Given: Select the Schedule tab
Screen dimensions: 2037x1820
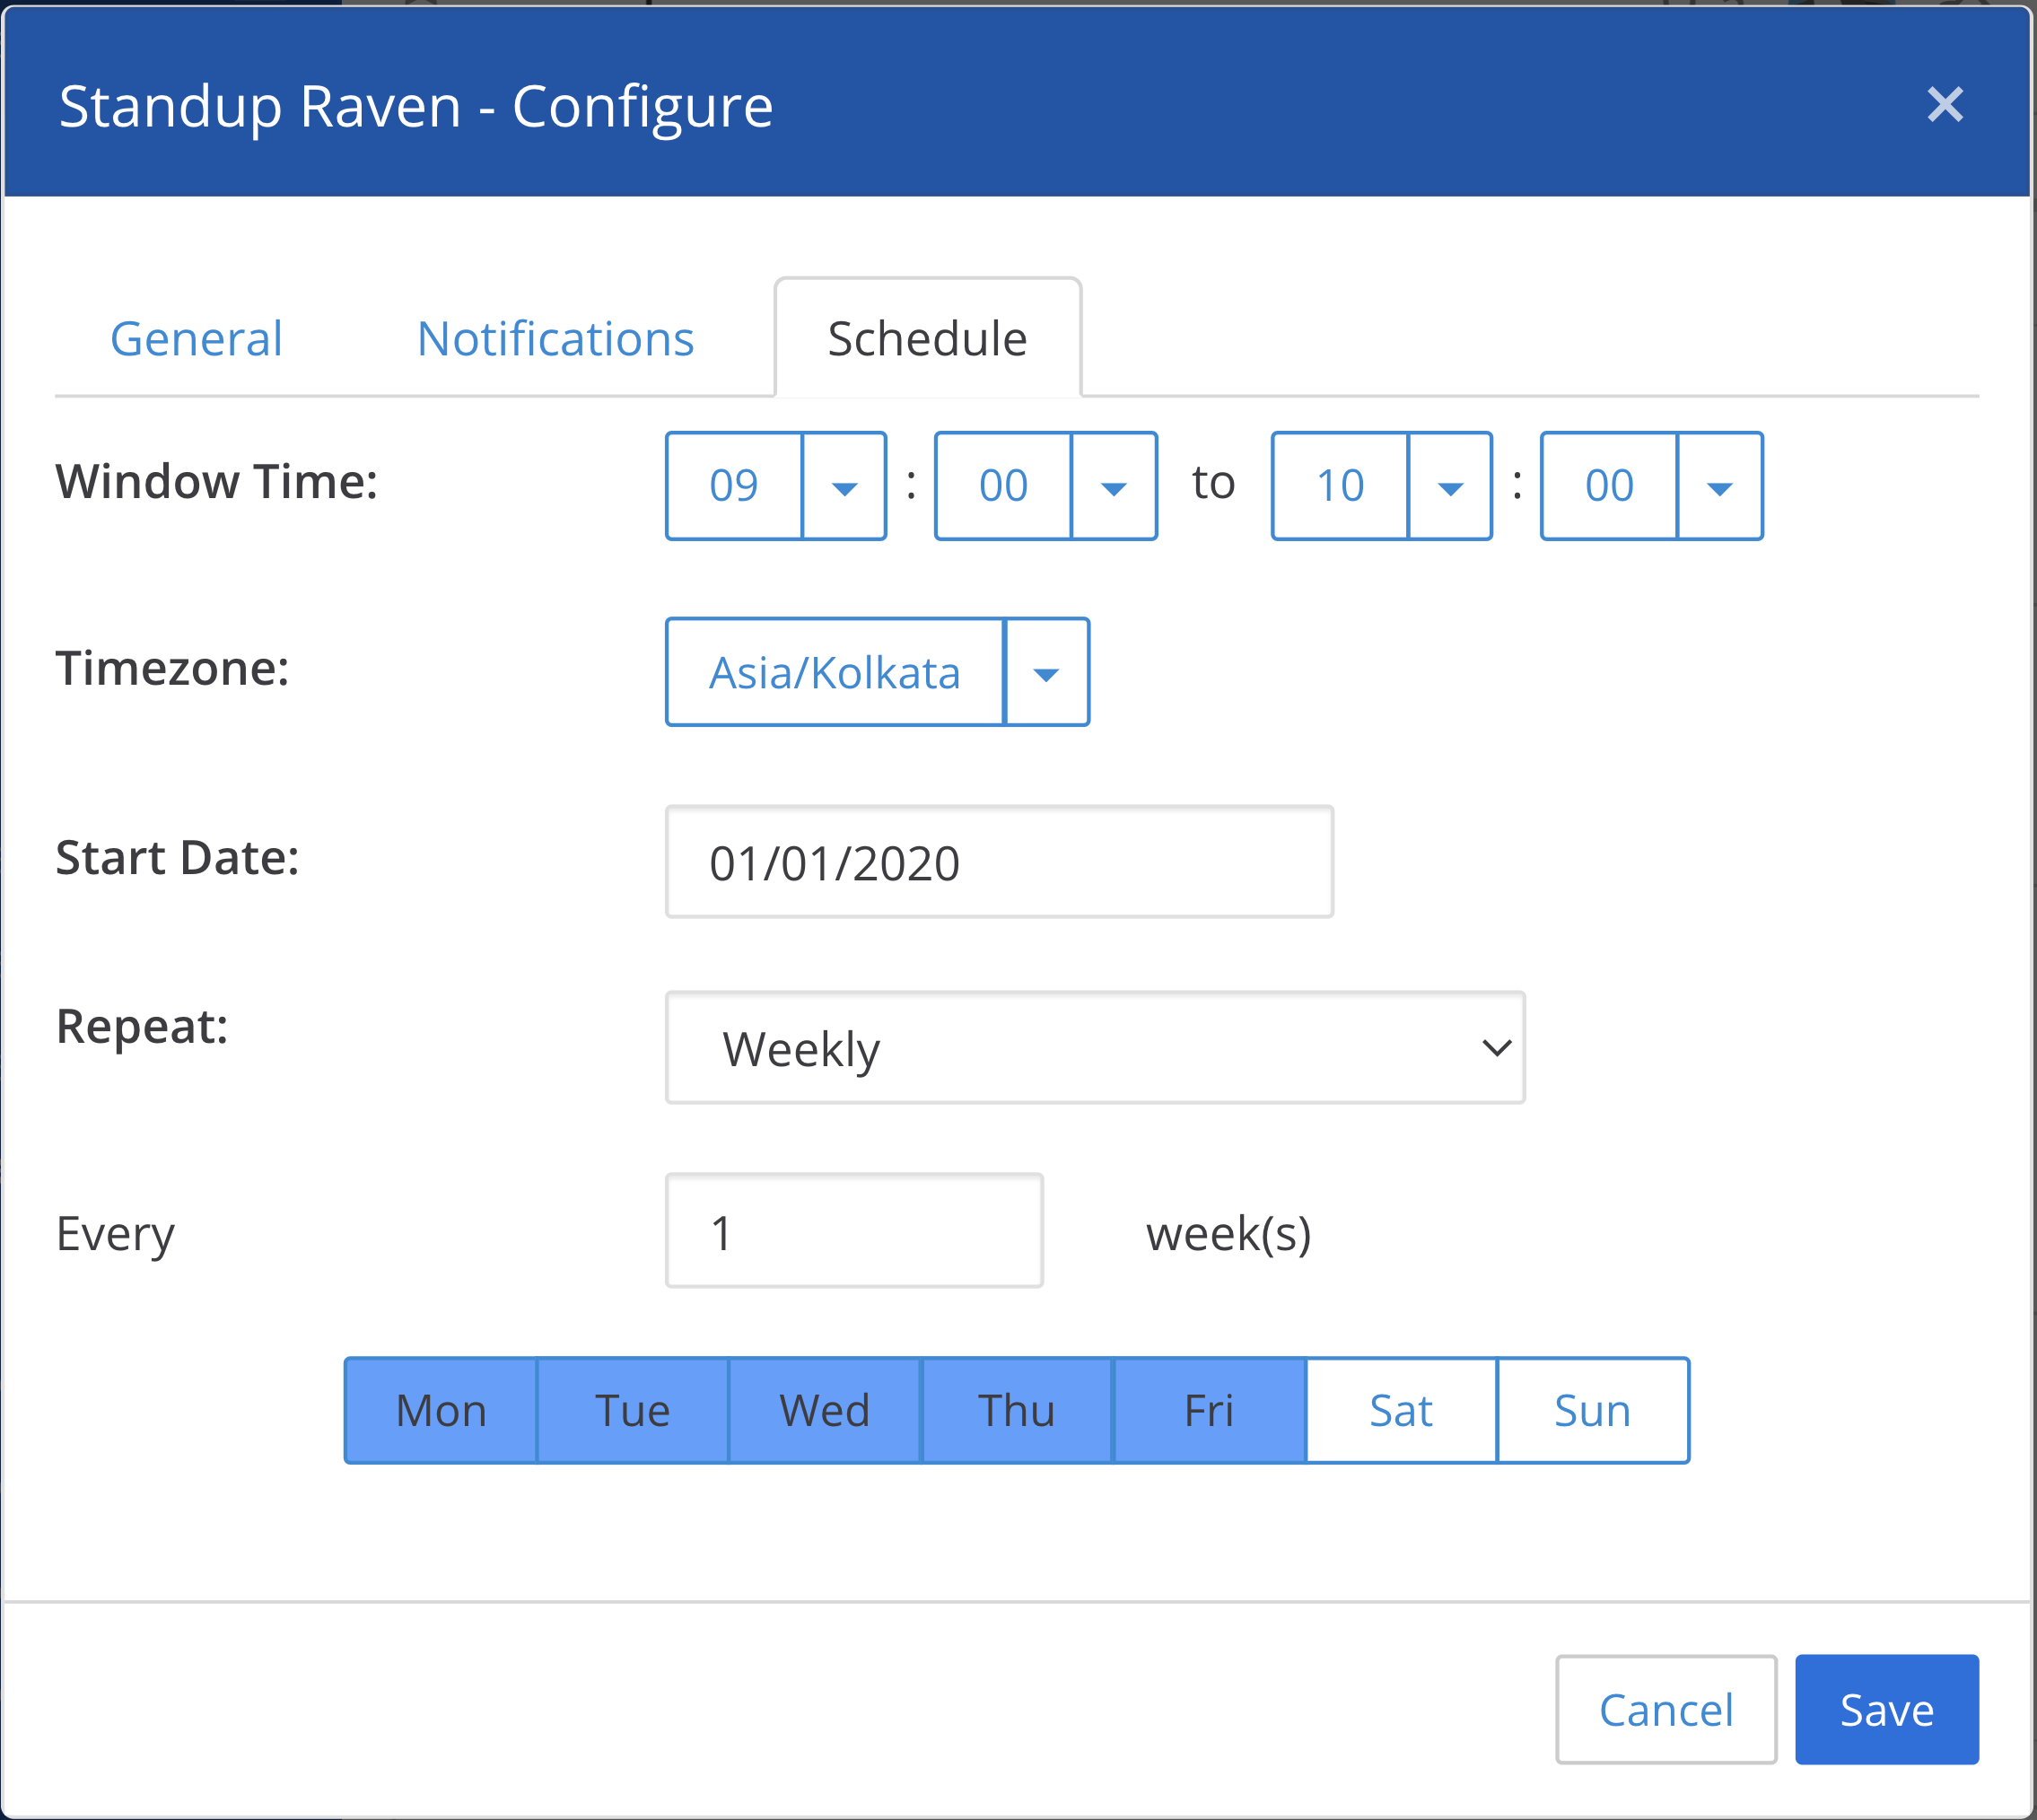Looking at the screenshot, I should tap(927, 339).
